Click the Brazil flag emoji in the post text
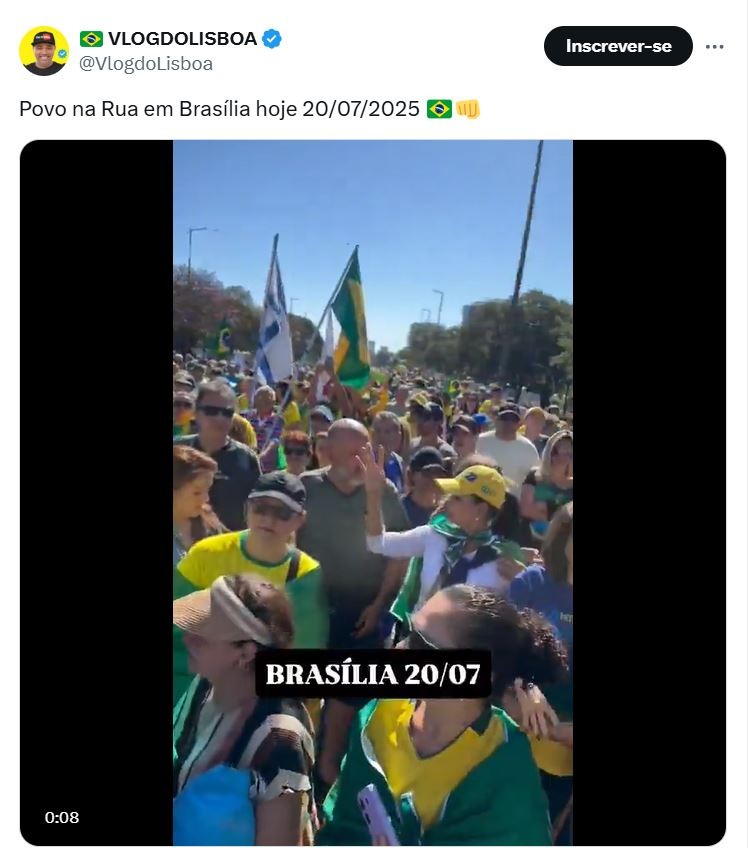The width and height of the screenshot is (749, 848). [439, 109]
